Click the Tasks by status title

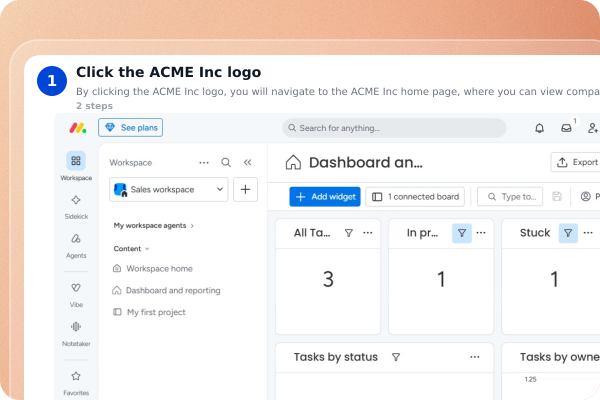[336, 357]
